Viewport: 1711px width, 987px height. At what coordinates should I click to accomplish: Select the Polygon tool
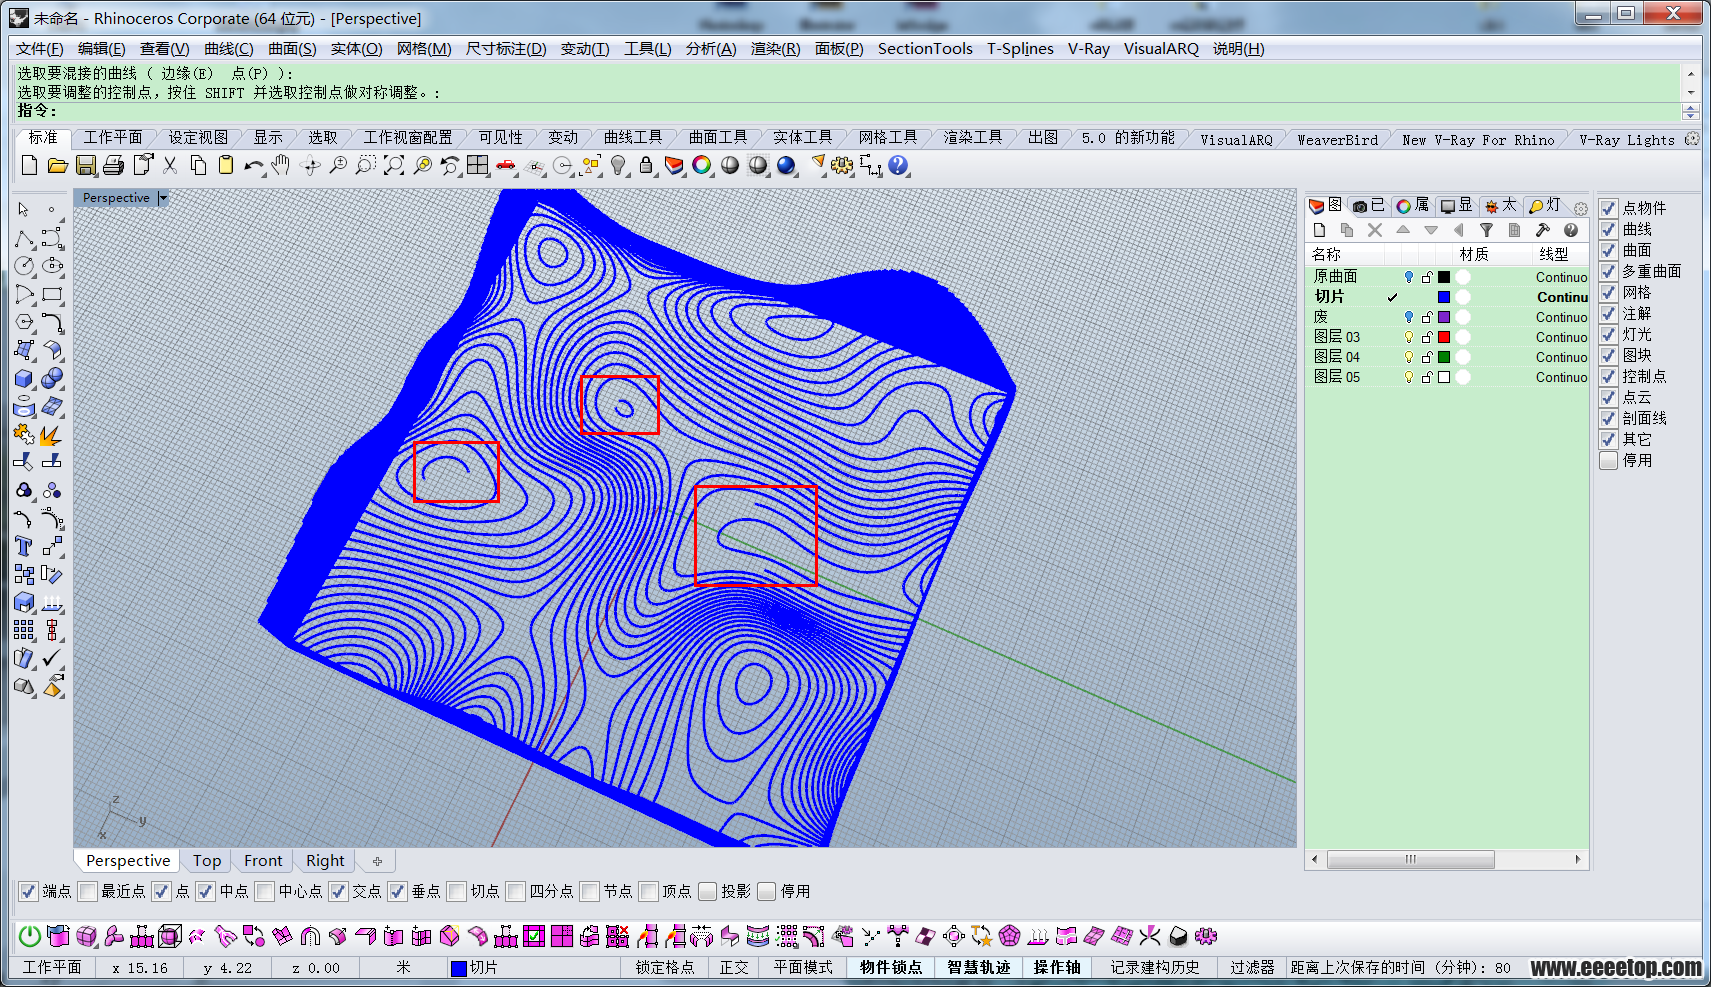point(24,322)
